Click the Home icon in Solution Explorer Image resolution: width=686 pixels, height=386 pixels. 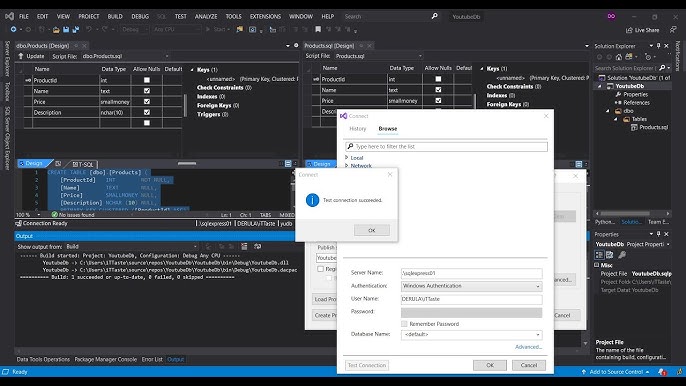click(x=619, y=57)
